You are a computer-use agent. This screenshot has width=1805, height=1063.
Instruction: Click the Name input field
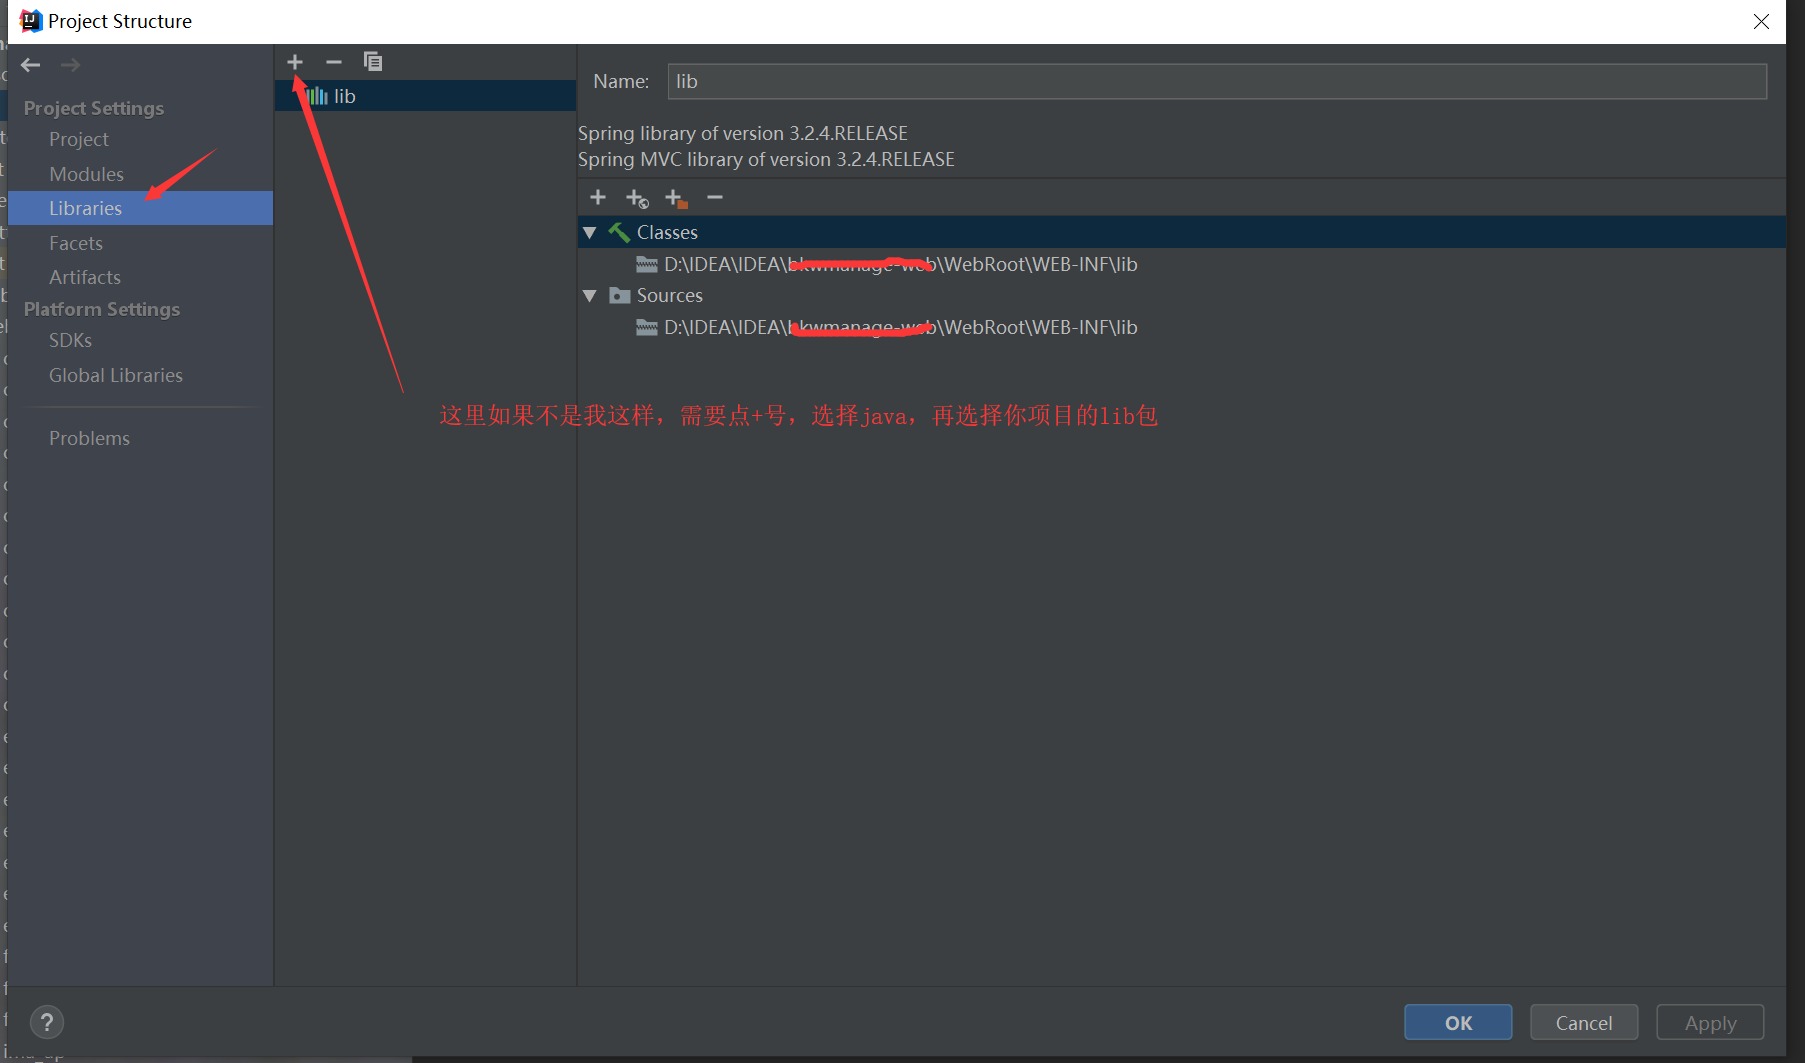click(1217, 81)
